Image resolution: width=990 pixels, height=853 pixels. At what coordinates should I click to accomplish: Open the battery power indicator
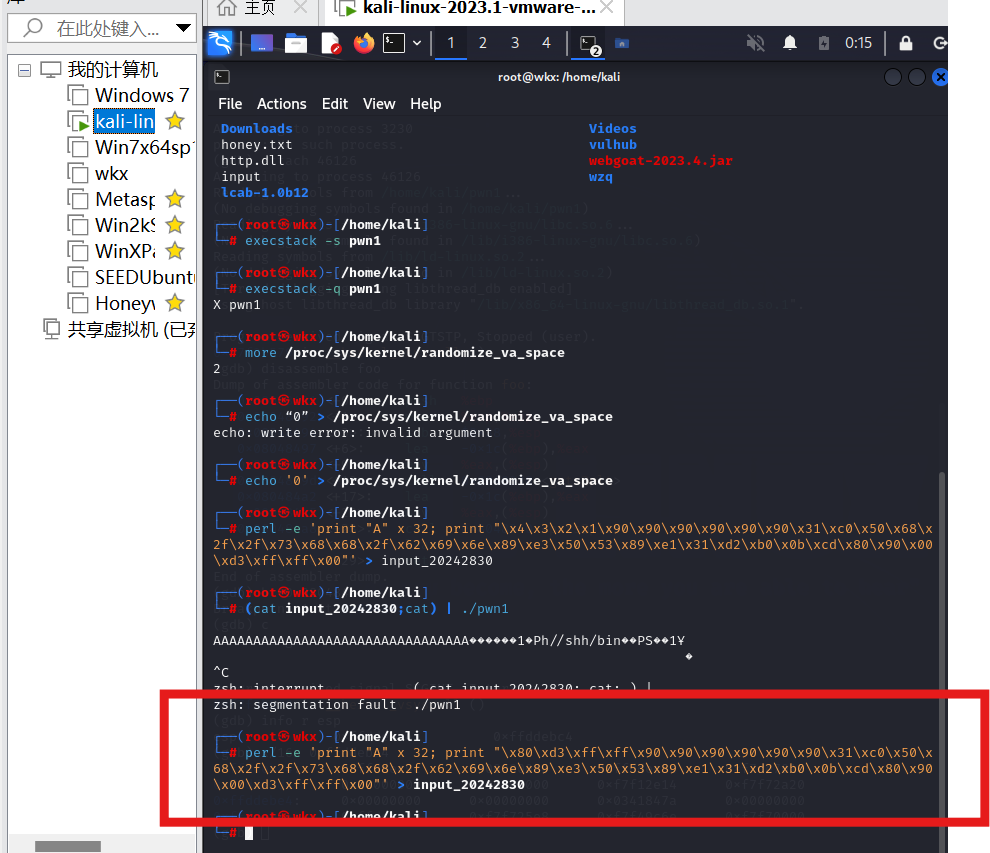click(823, 43)
